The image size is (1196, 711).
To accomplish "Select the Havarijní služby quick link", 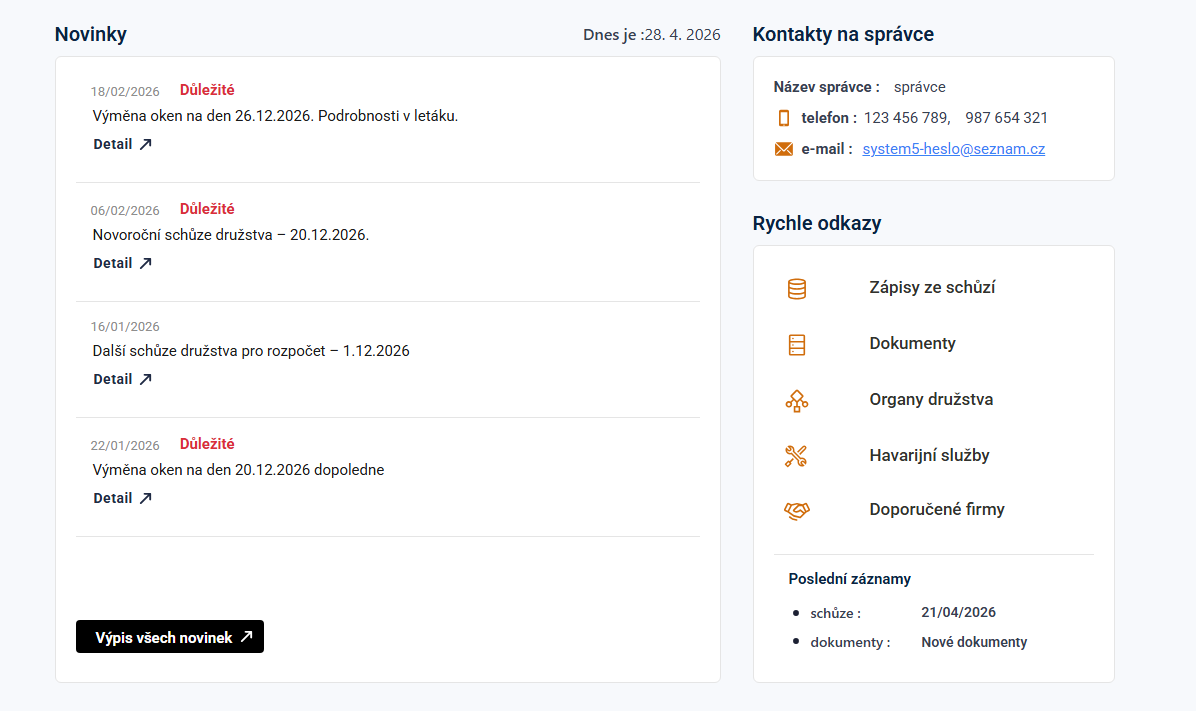I will click(x=929, y=455).
